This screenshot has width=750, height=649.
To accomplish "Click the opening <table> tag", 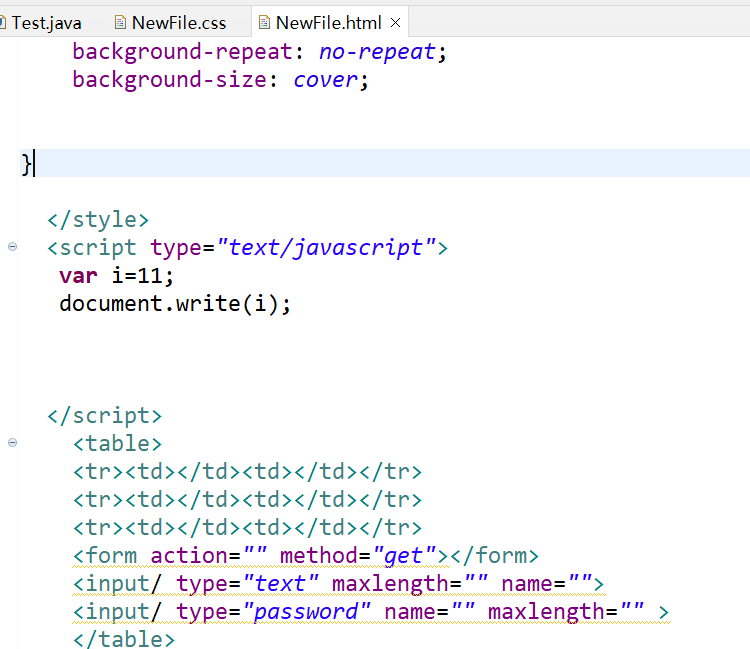I will coord(118,443).
